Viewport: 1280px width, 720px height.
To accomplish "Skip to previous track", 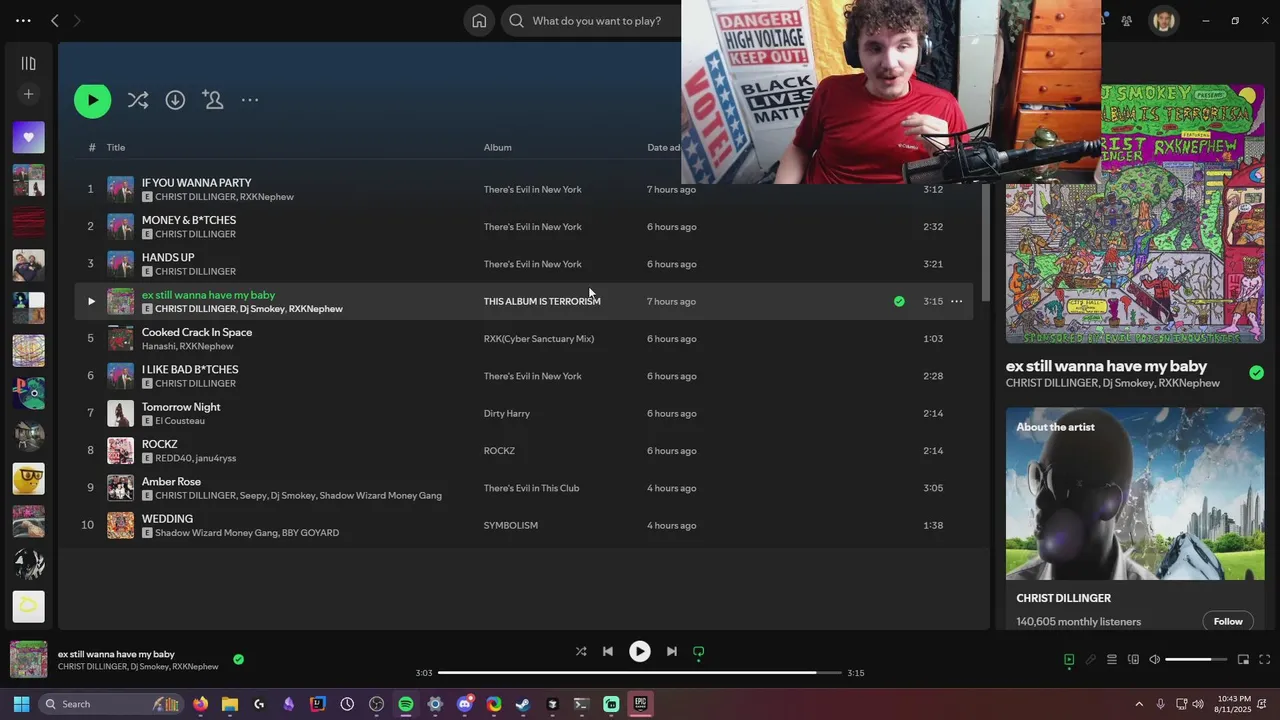I will tap(607, 651).
